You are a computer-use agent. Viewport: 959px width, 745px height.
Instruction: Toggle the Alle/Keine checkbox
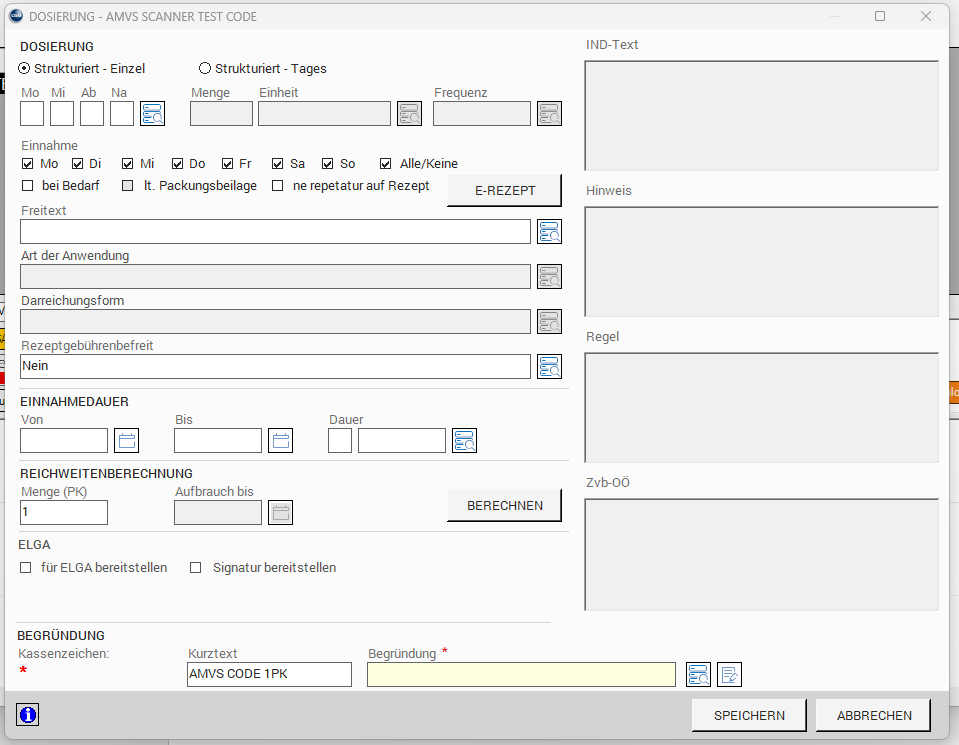[x=386, y=164]
